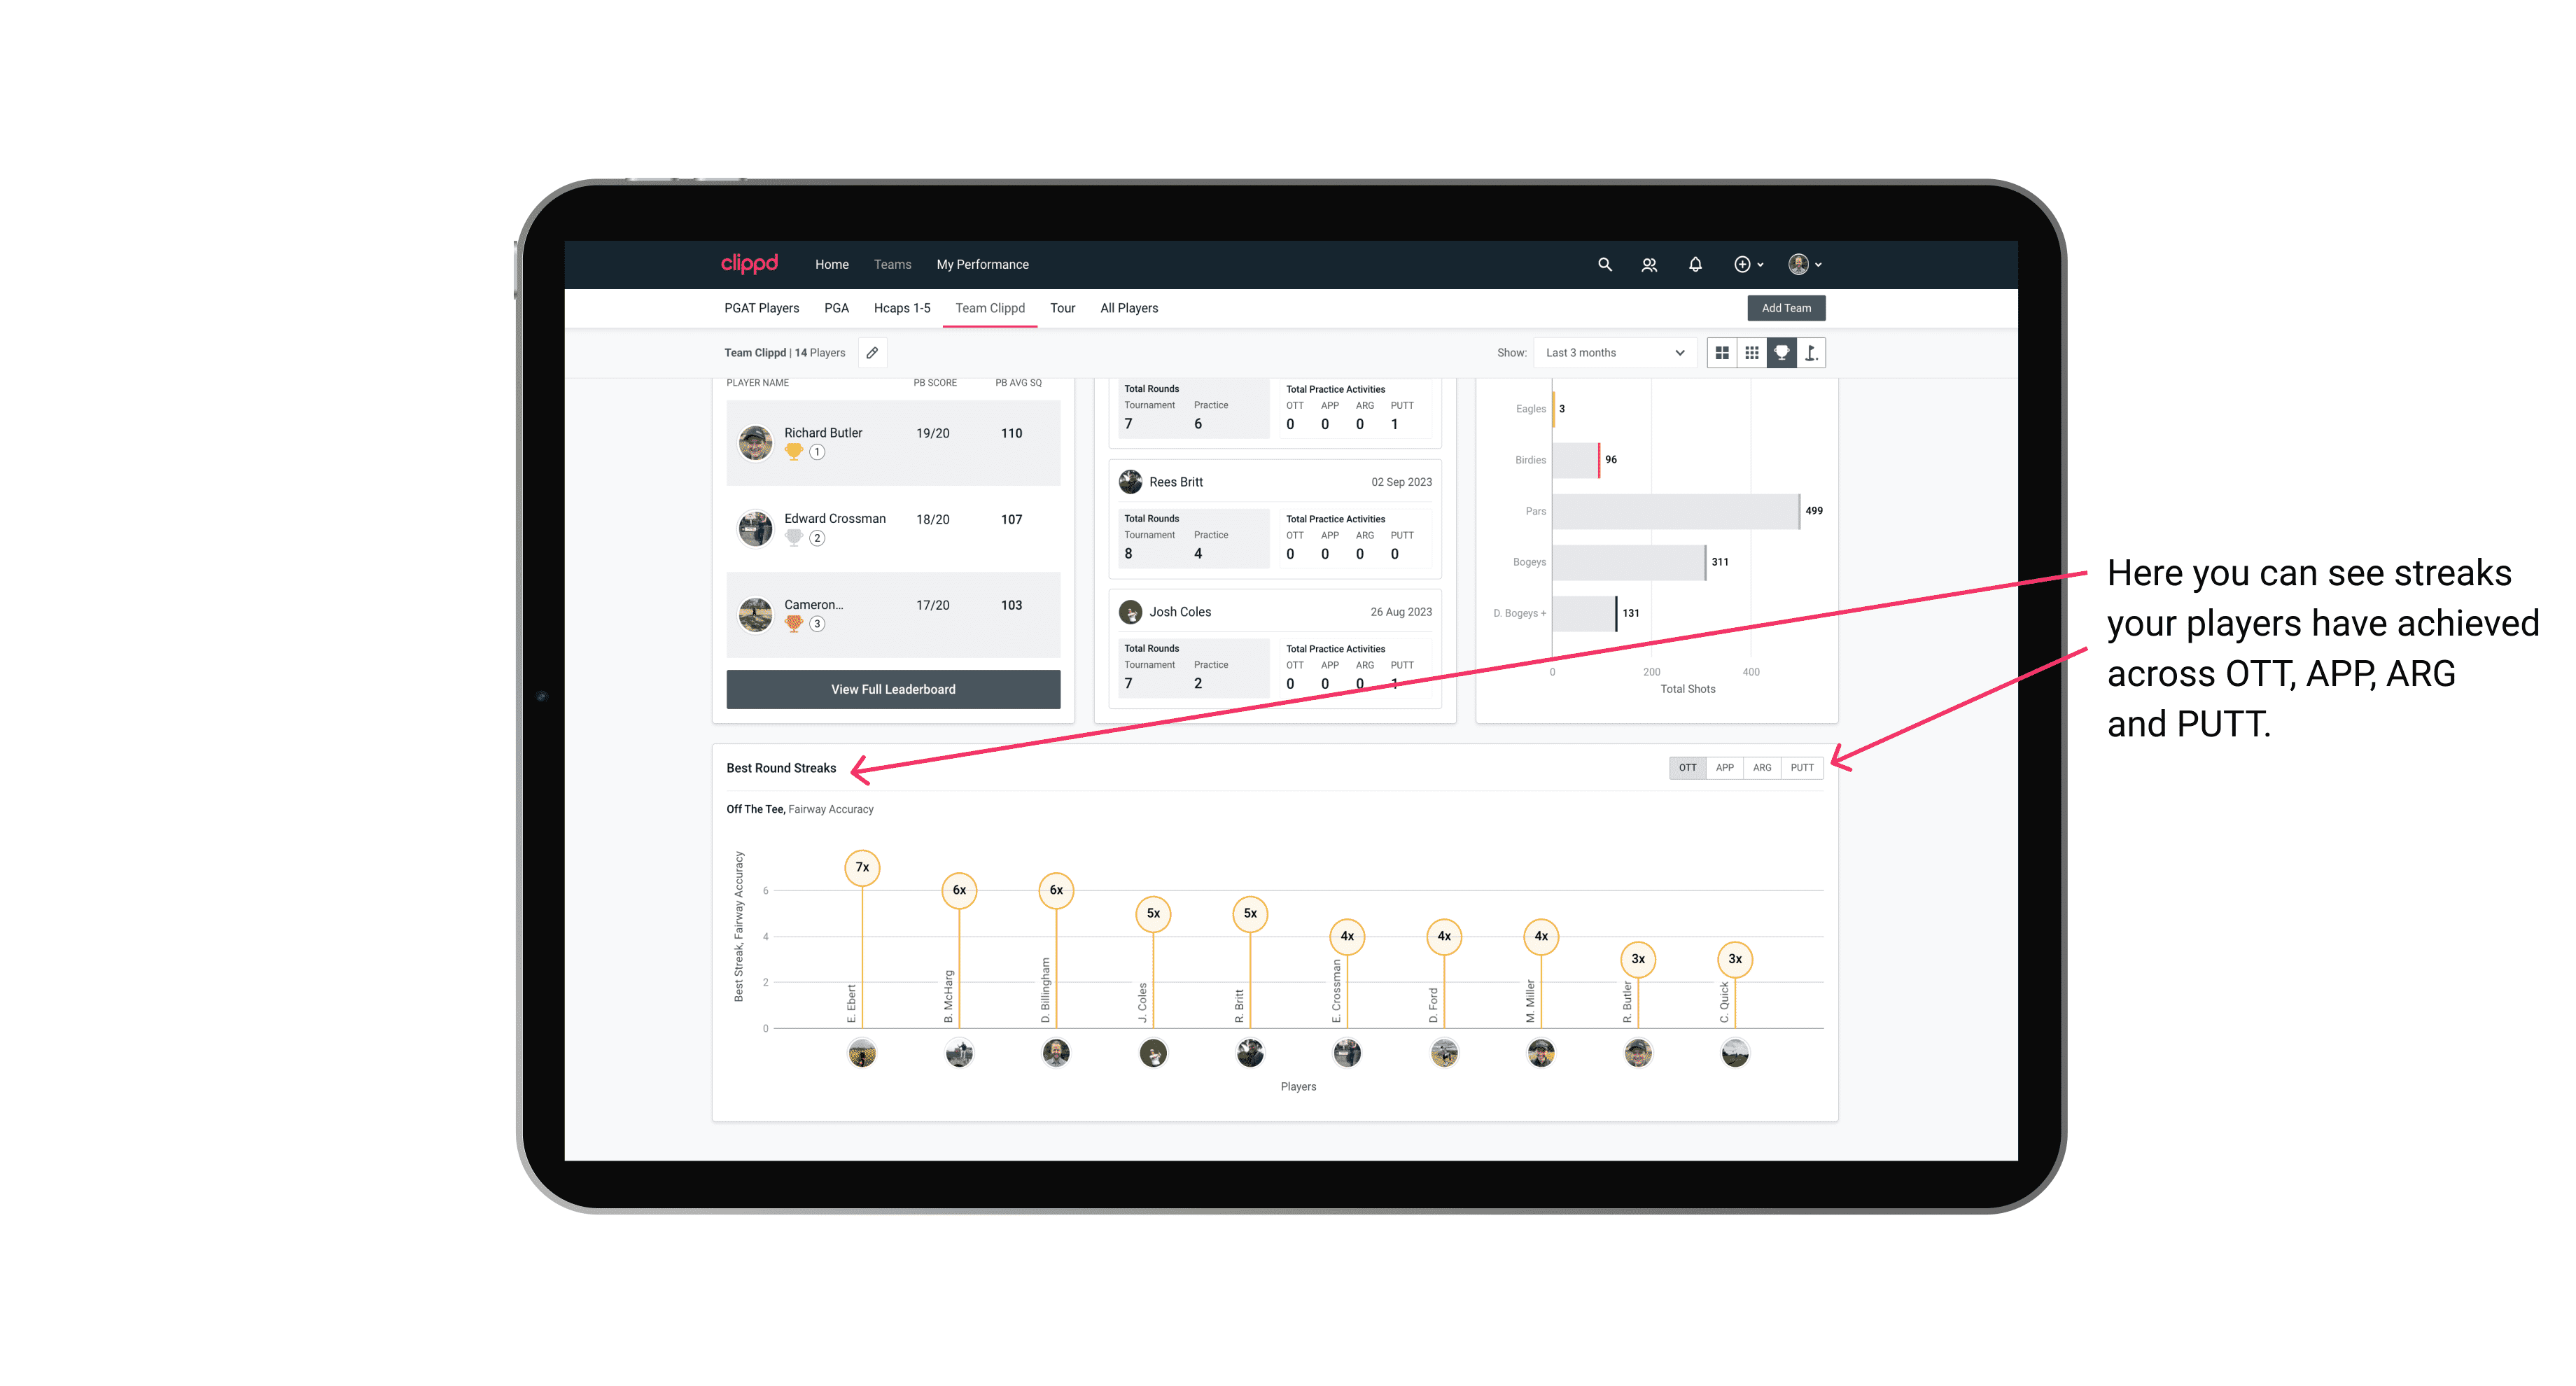
Task: Open the Last 3 months date range dropdown
Action: click(1612, 353)
